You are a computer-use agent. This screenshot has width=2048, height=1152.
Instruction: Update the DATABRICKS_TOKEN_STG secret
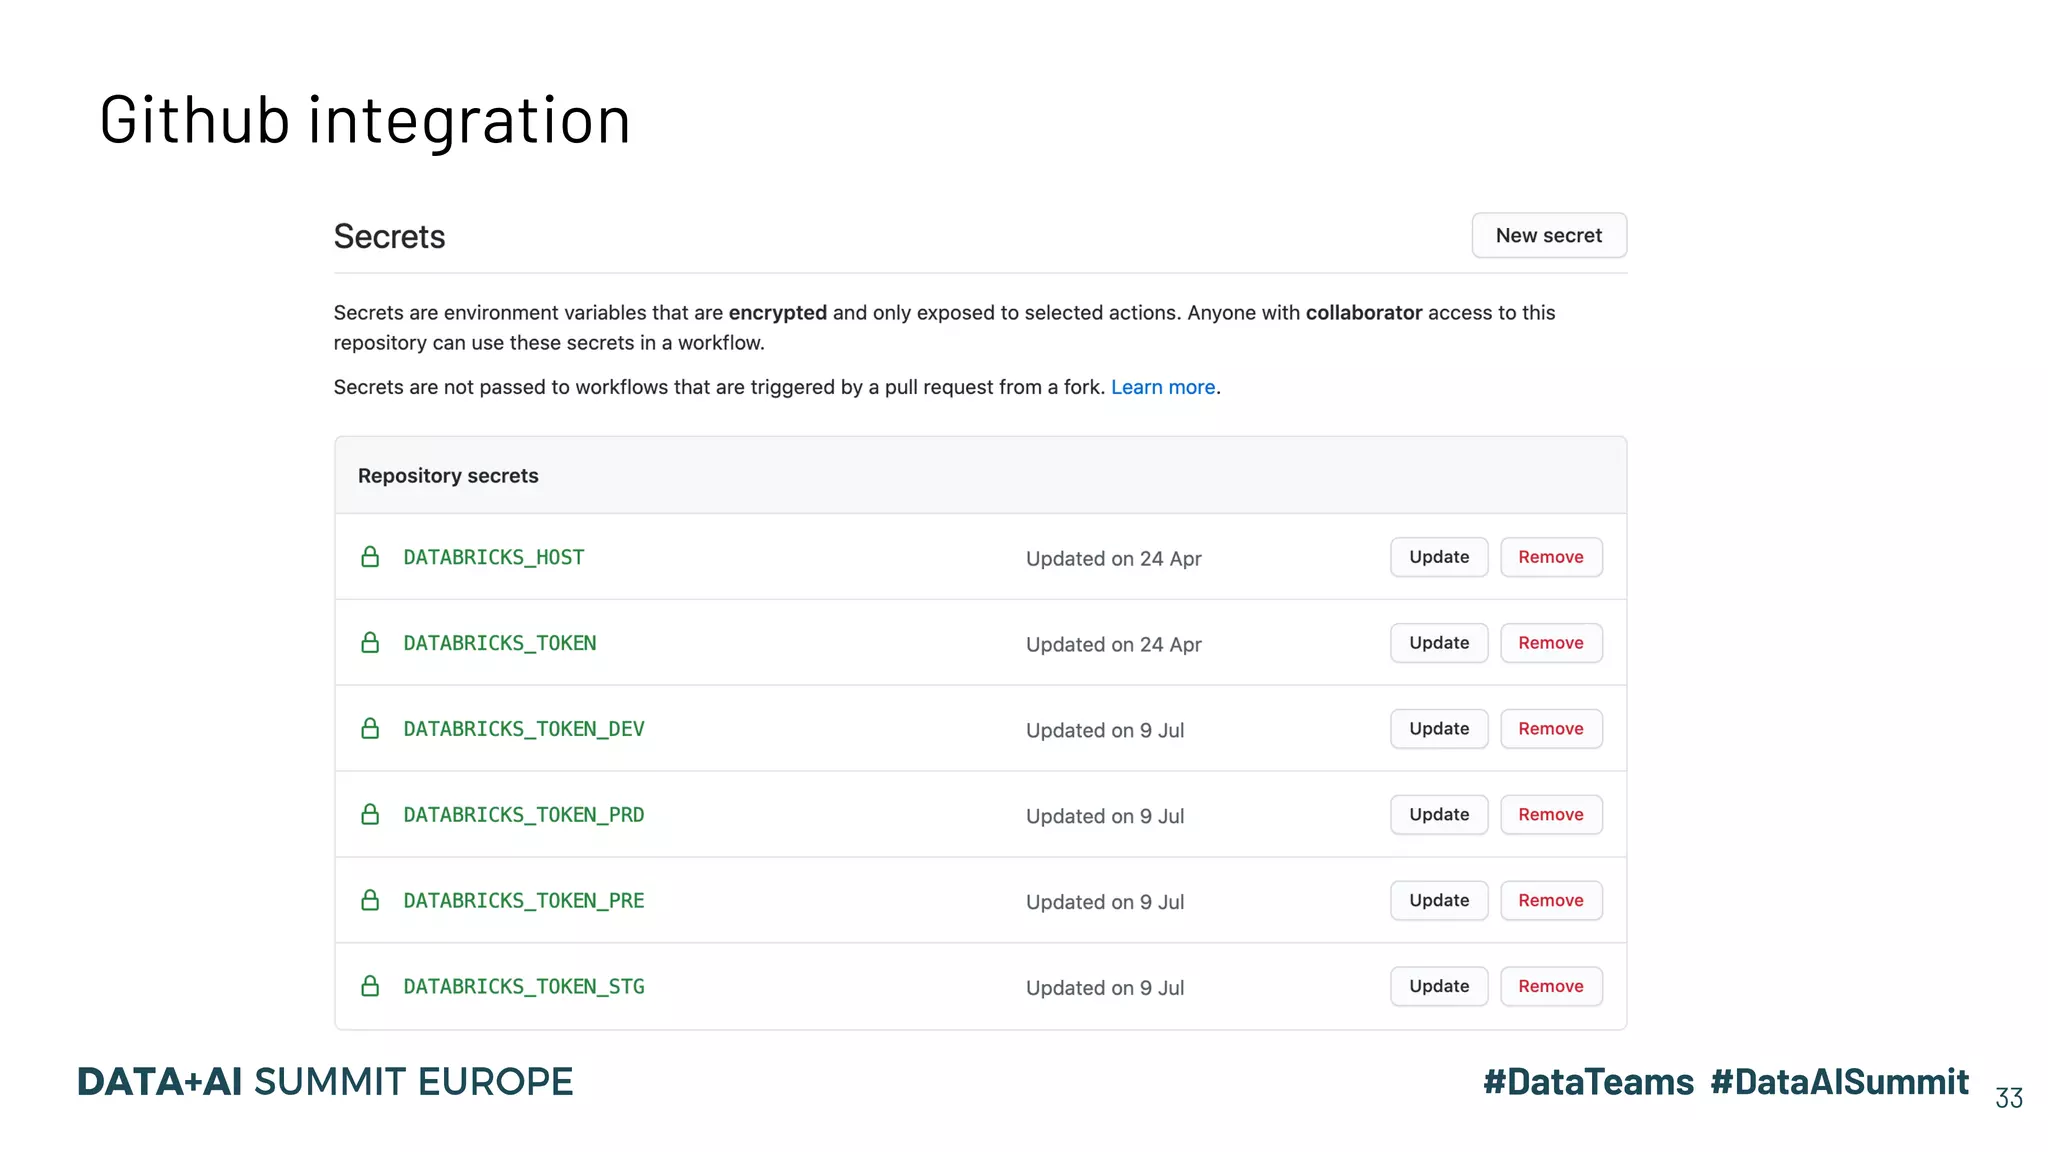1439,987
